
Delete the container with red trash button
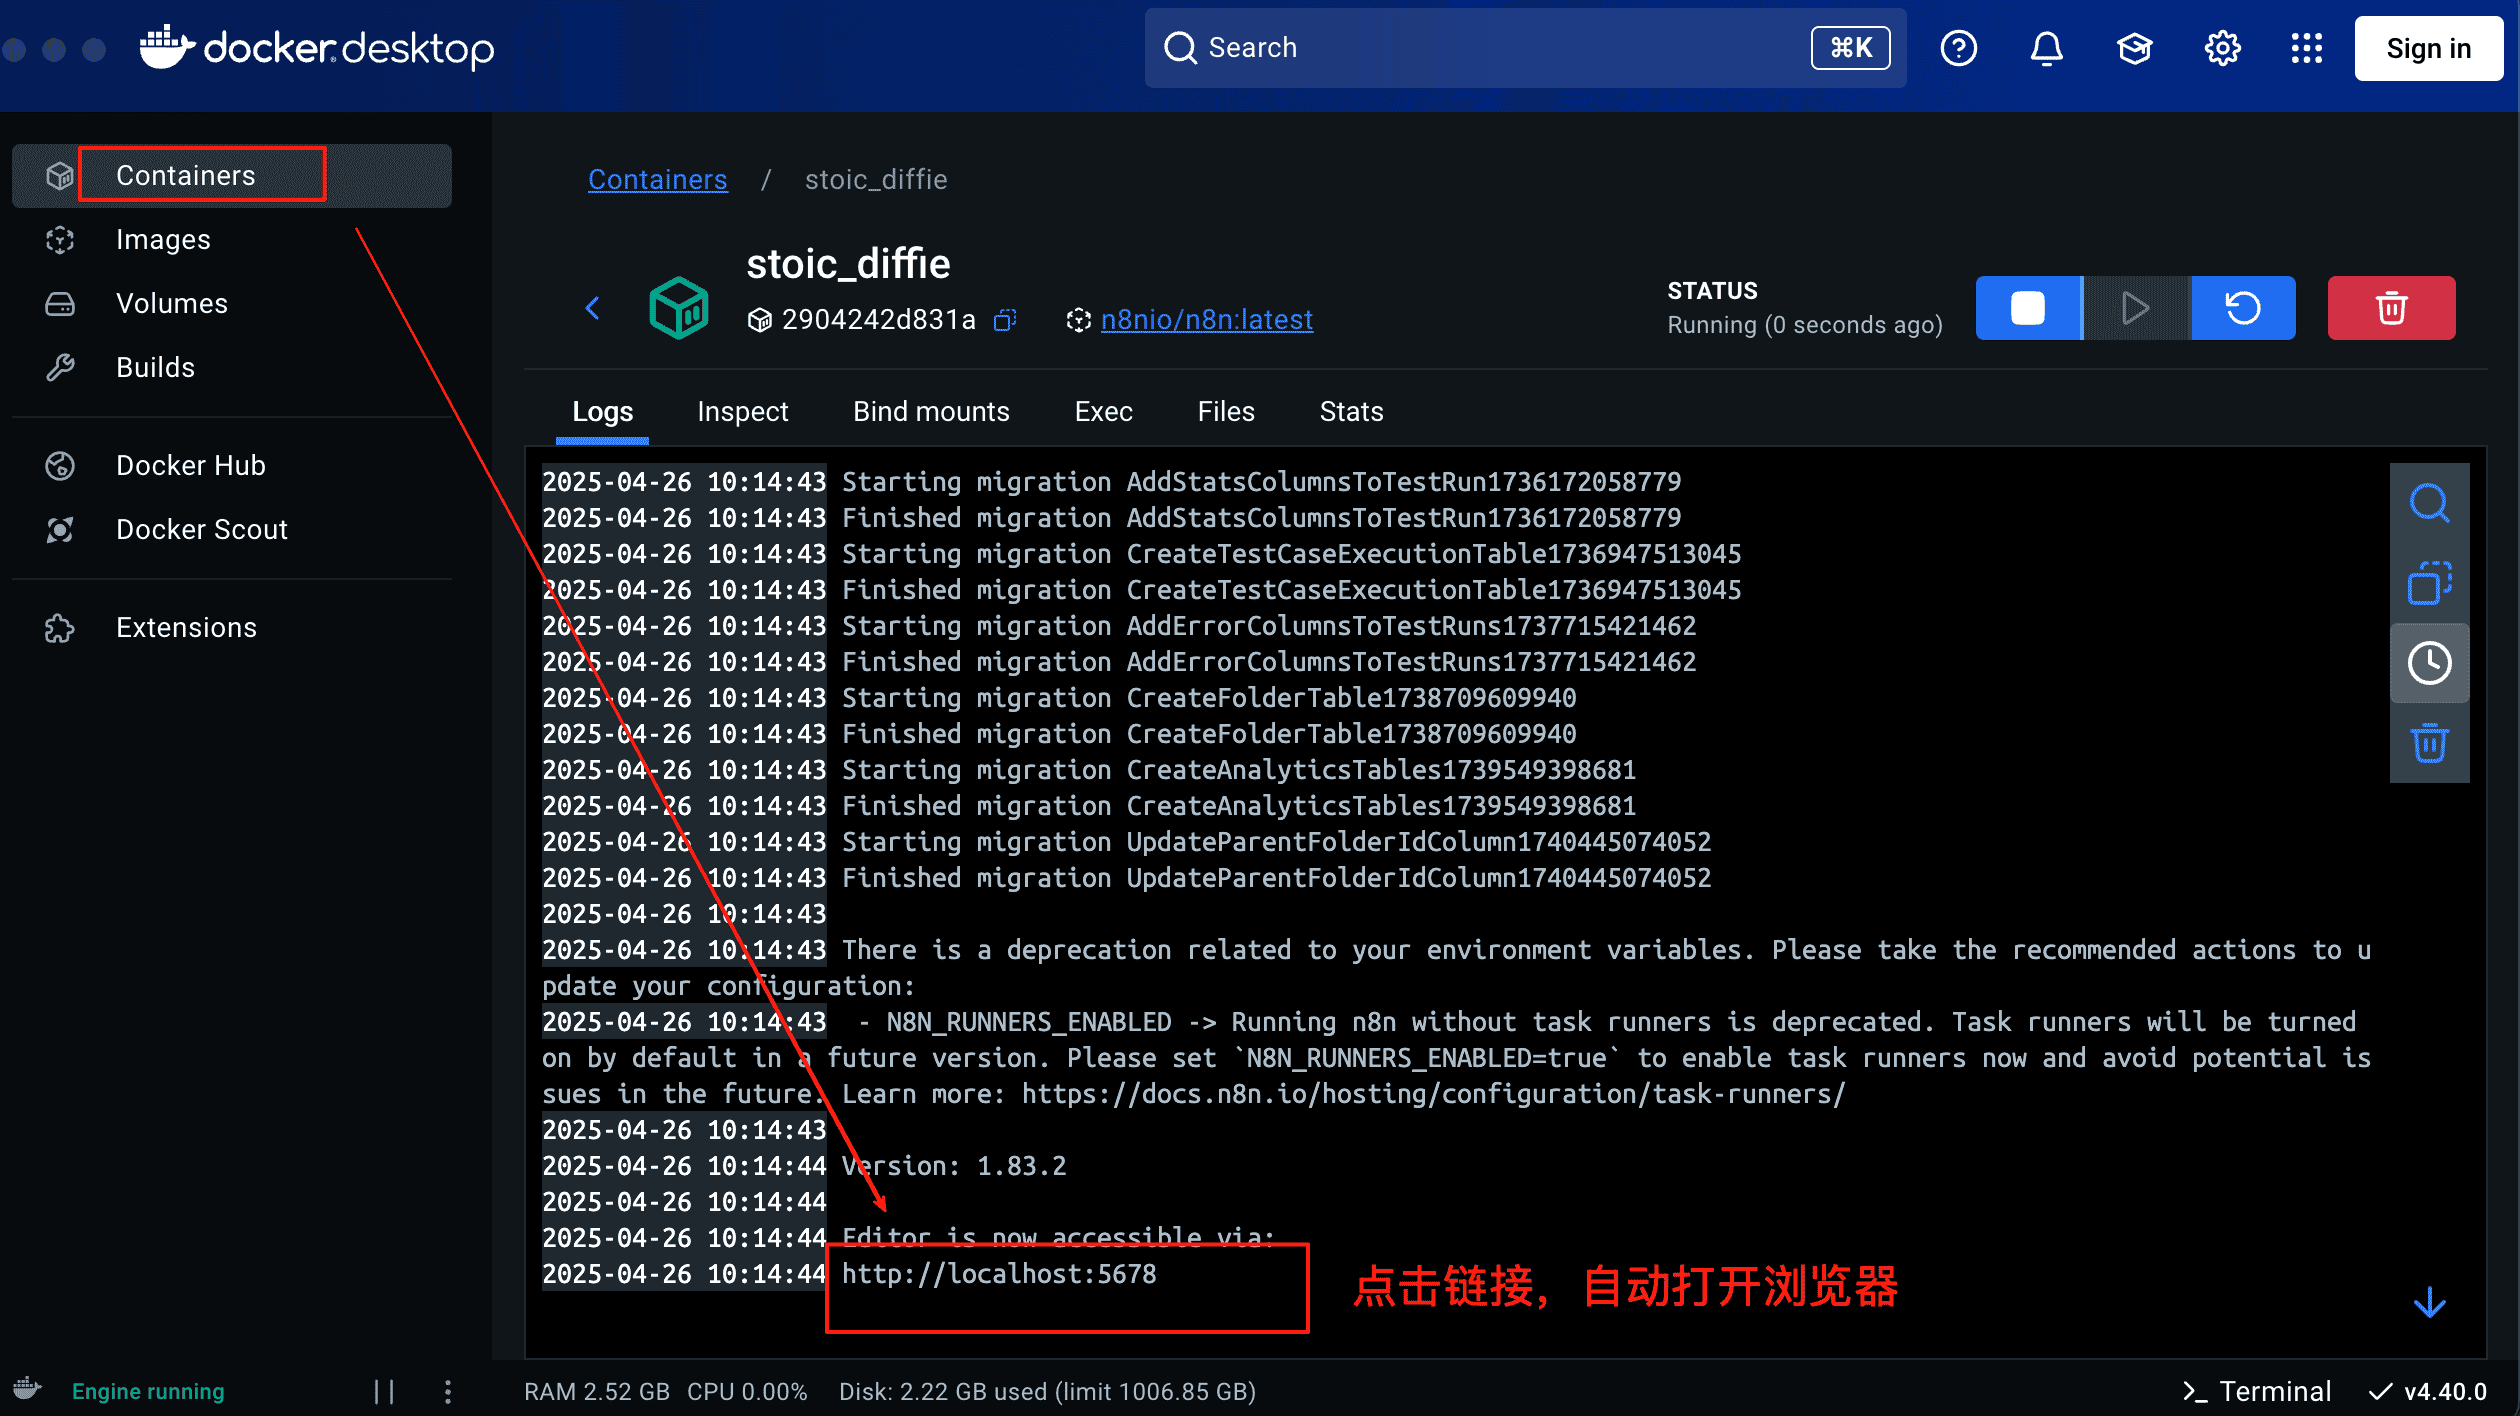(x=2391, y=308)
